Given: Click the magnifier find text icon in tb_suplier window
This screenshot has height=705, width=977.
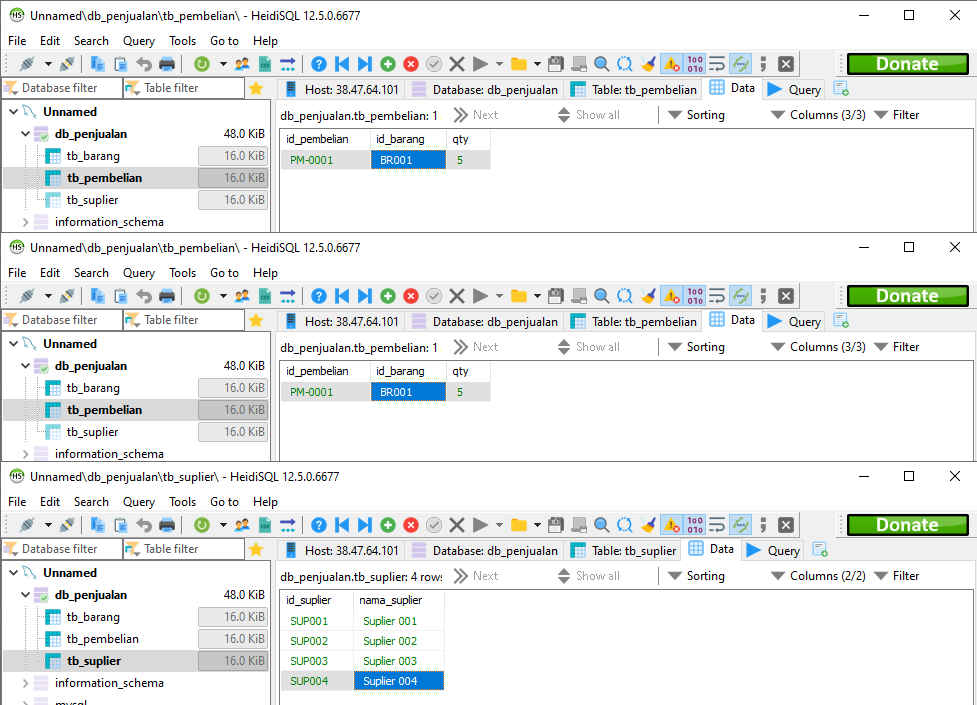Looking at the screenshot, I should [x=602, y=525].
